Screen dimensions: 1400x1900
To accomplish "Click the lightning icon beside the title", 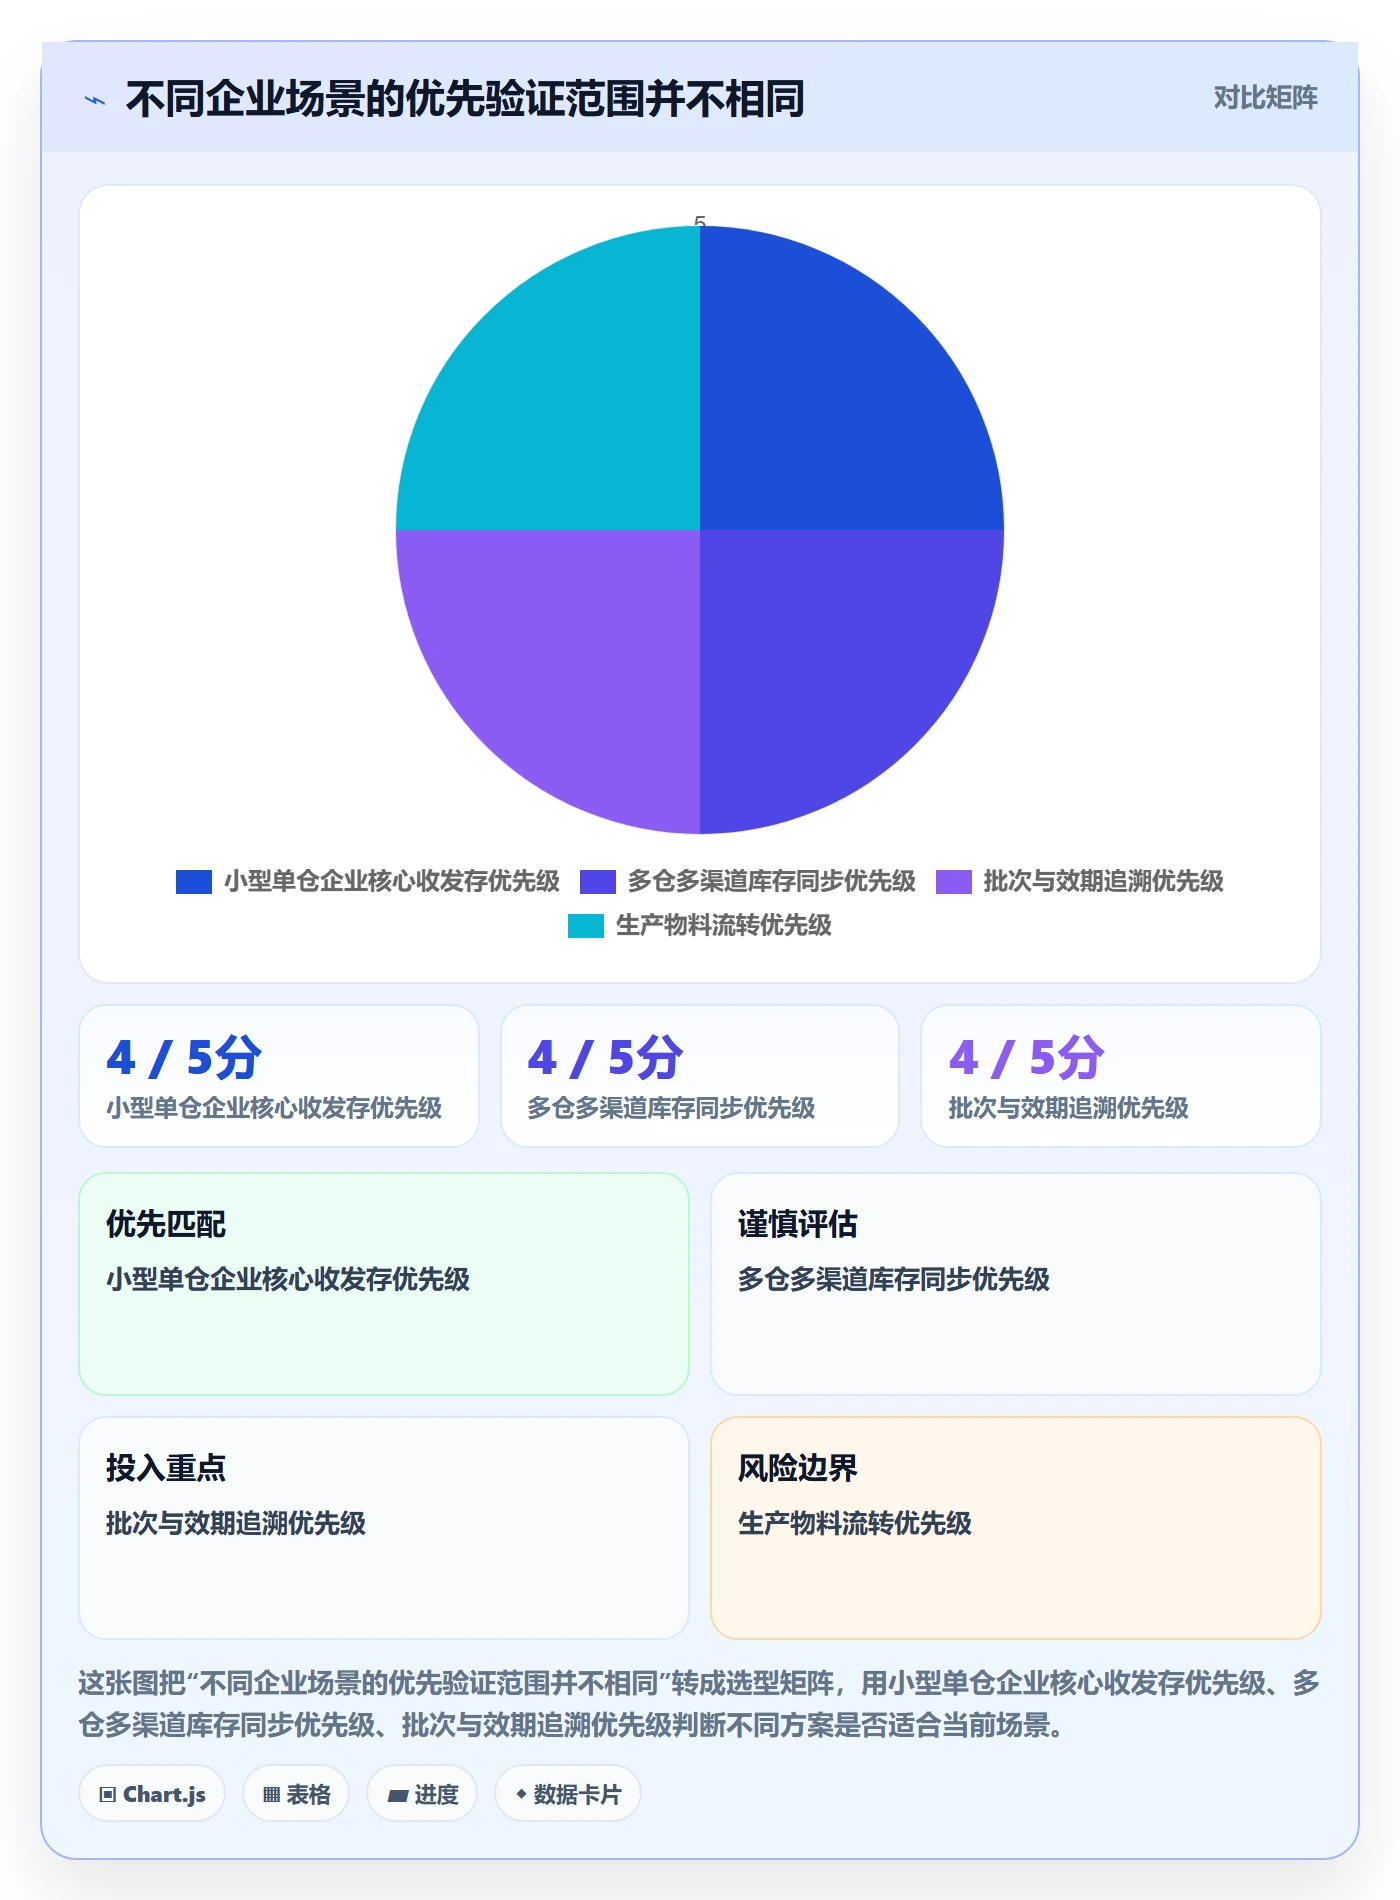I will pyautogui.click(x=95, y=100).
